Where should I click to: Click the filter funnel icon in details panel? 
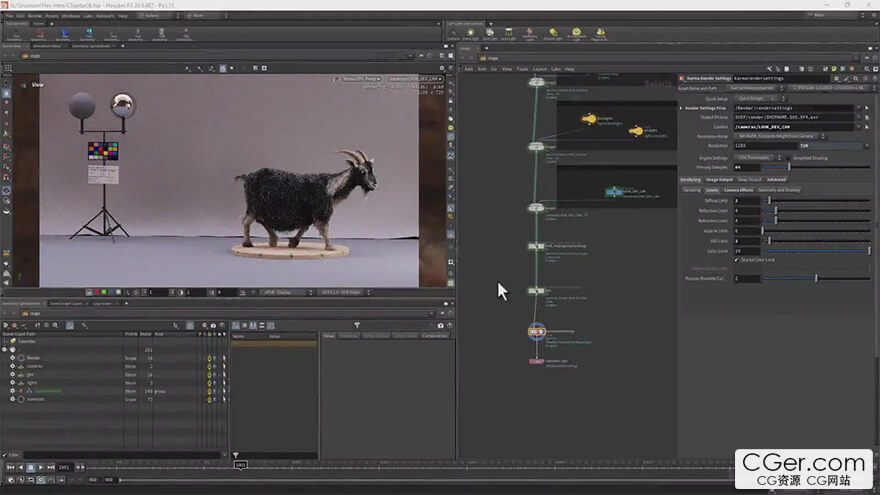[x=356, y=325]
